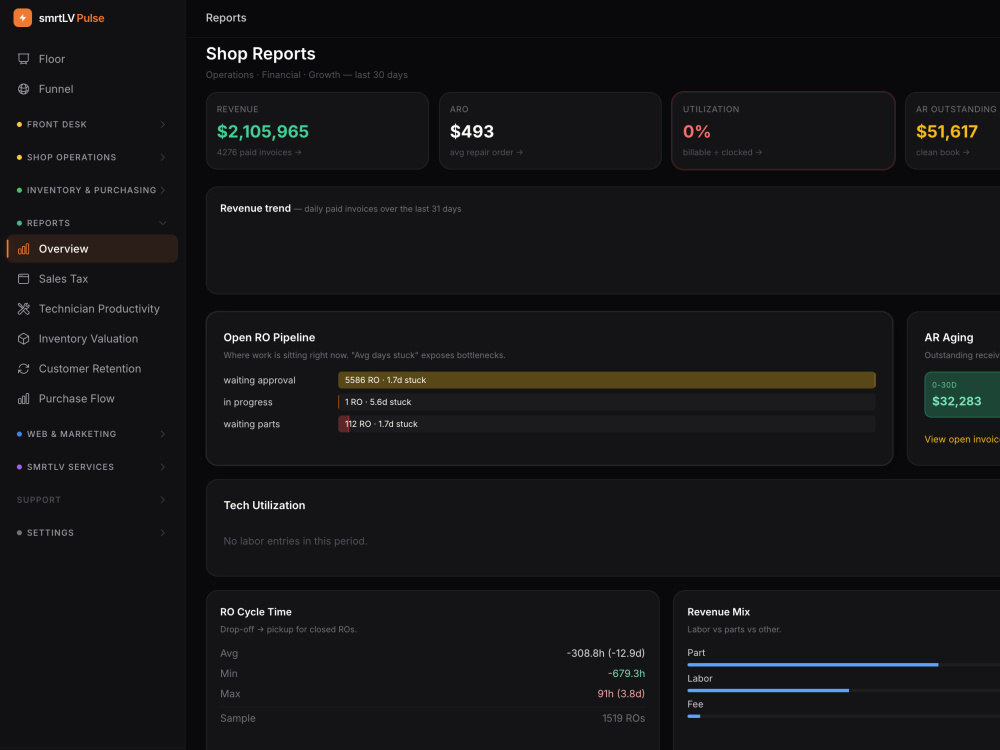Collapse the Reports section chevron
This screenshot has height=750, width=1000.
(163, 223)
